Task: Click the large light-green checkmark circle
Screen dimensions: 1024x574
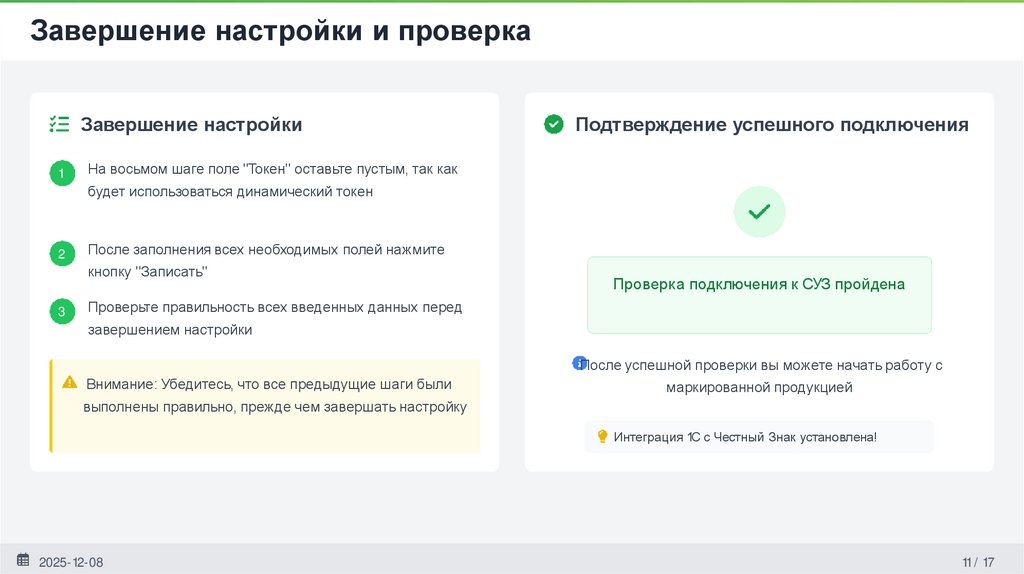Action: pyautogui.click(x=759, y=212)
